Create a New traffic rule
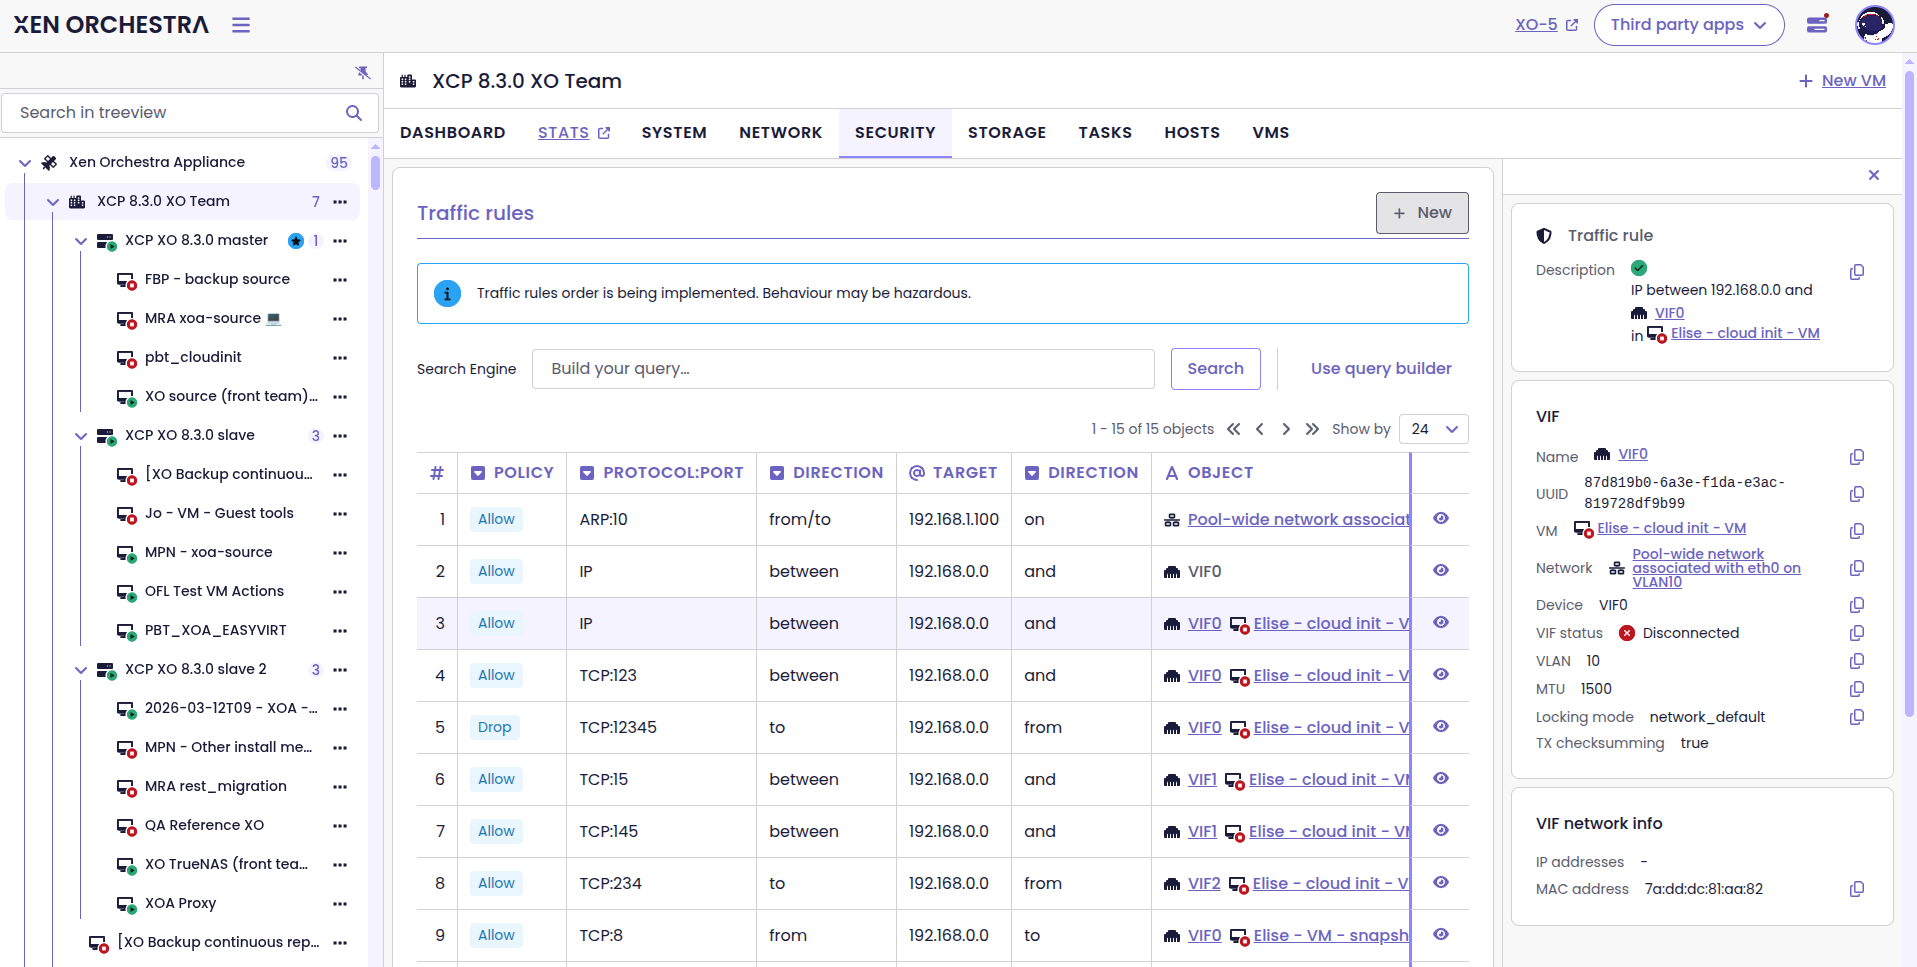 pyautogui.click(x=1421, y=213)
